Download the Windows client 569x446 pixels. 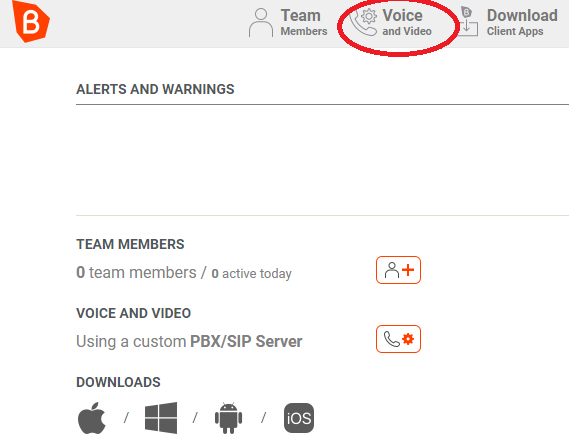point(161,418)
